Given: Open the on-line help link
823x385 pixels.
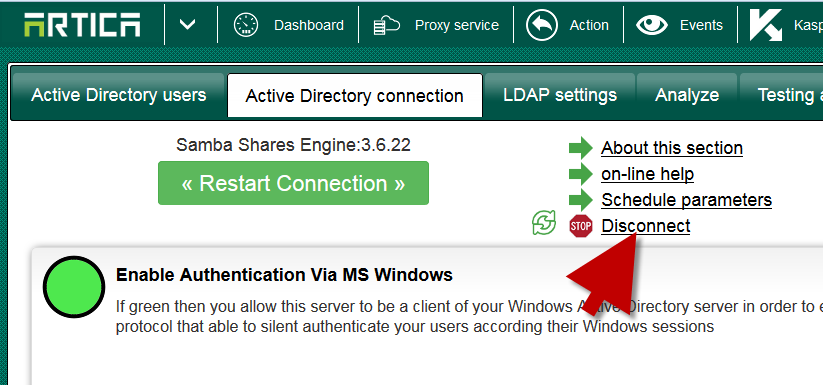Looking at the screenshot, I should [648, 174].
